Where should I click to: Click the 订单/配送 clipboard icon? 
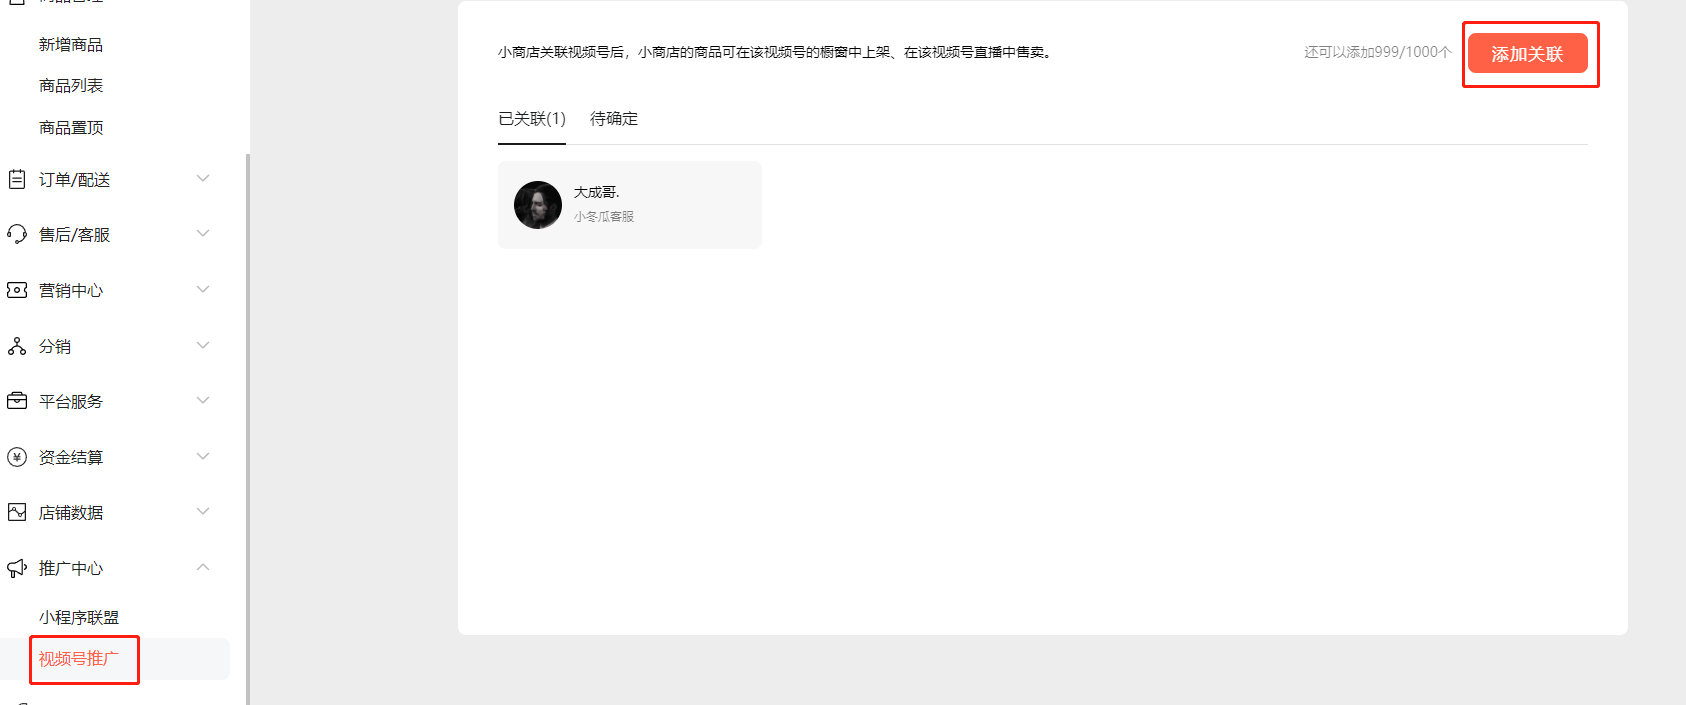(17, 179)
